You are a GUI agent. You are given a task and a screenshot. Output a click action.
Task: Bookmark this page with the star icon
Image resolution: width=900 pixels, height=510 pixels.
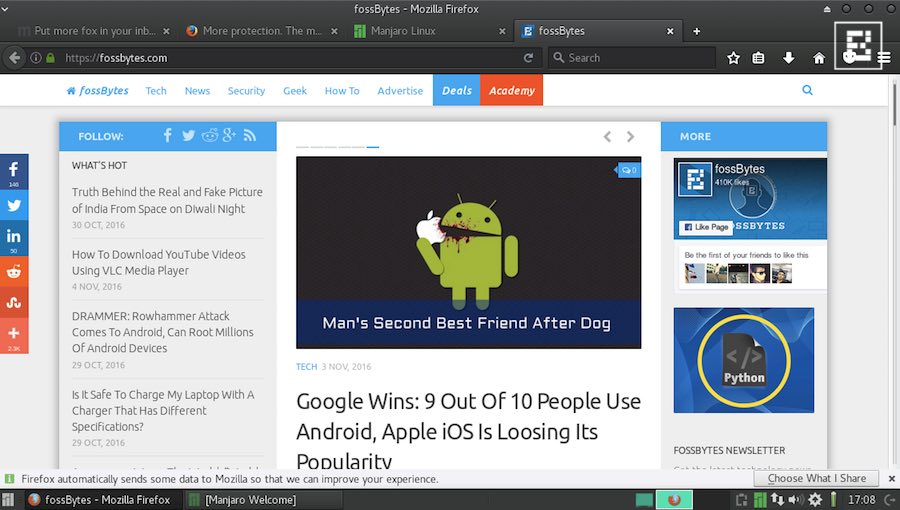[733, 58]
